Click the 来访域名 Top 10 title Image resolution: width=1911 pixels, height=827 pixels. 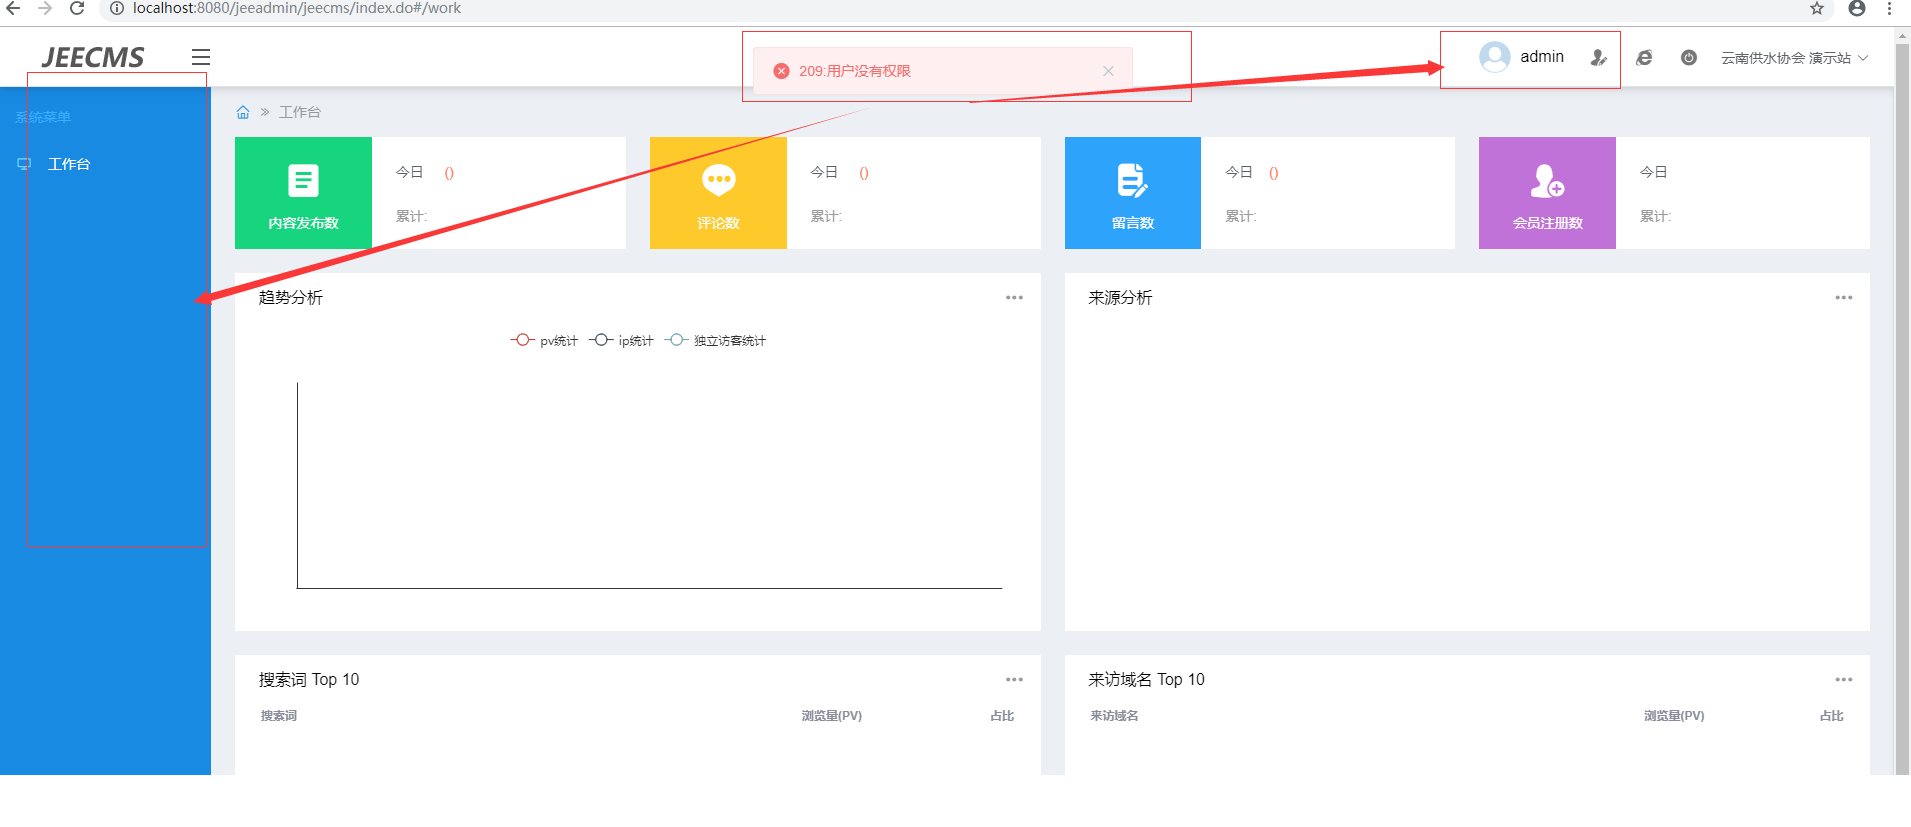[1146, 680]
